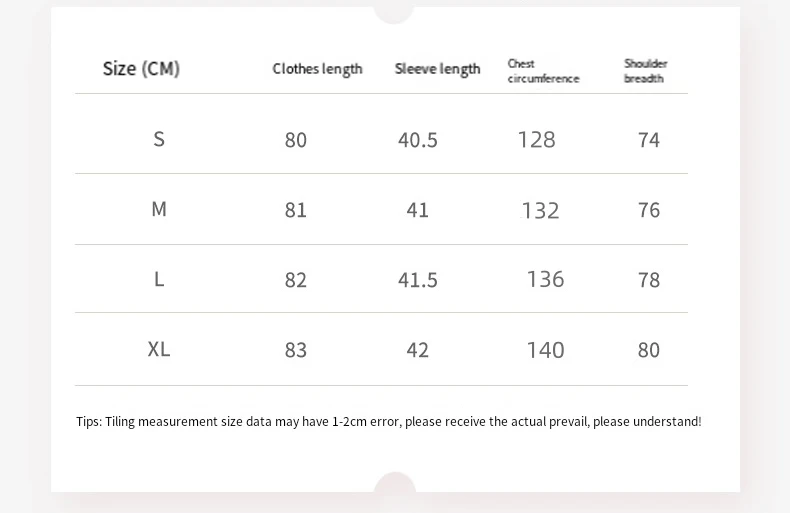Select the M size row label
The image size is (790, 513).
[x=159, y=209]
